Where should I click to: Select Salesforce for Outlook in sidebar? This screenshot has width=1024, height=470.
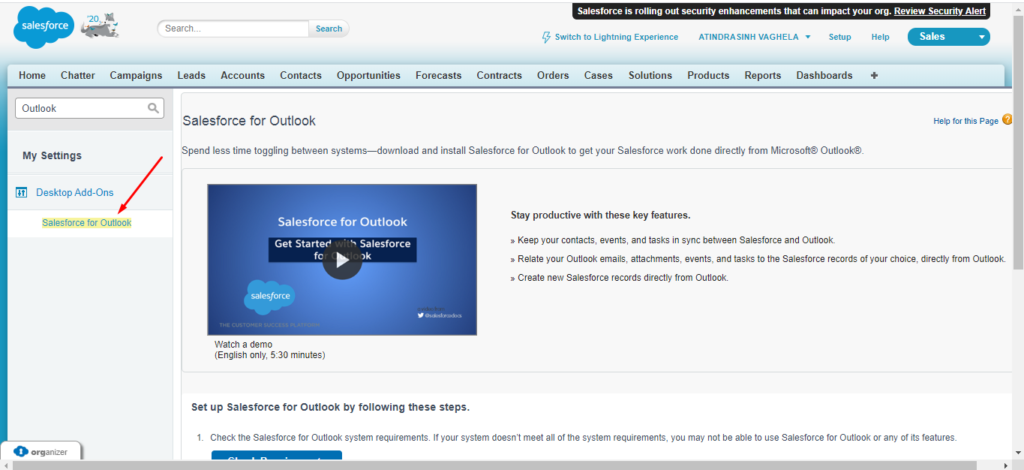(x=87, y=223)
